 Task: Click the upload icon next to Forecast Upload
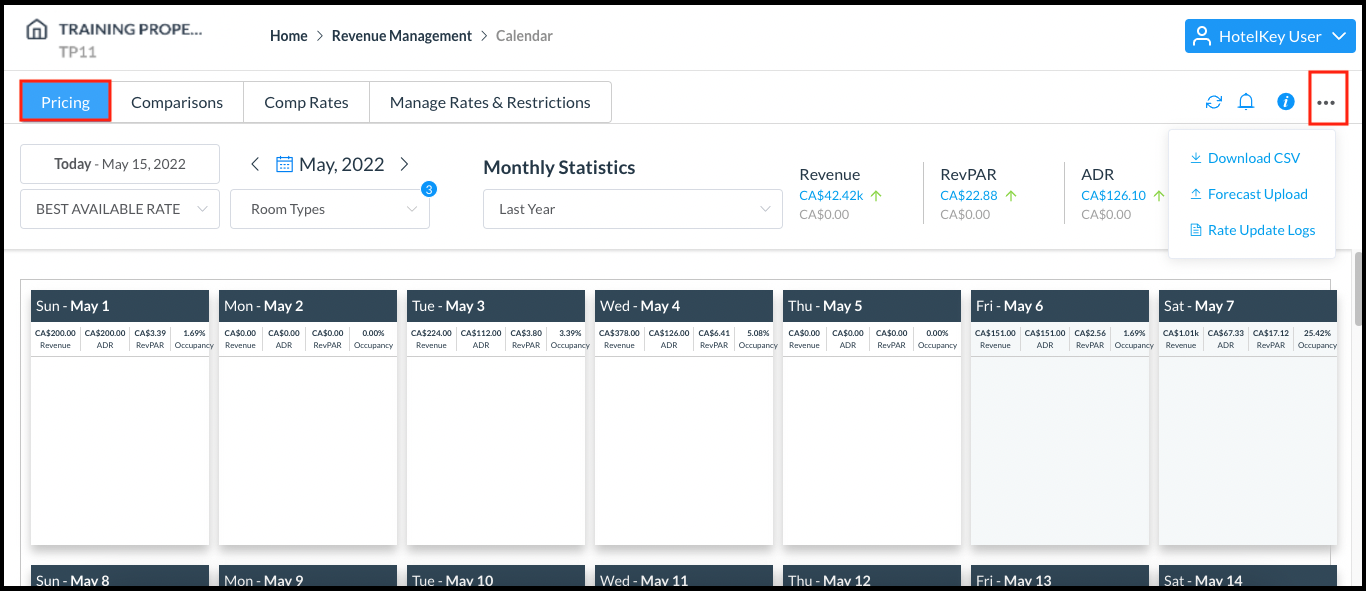pos(1196,193)
